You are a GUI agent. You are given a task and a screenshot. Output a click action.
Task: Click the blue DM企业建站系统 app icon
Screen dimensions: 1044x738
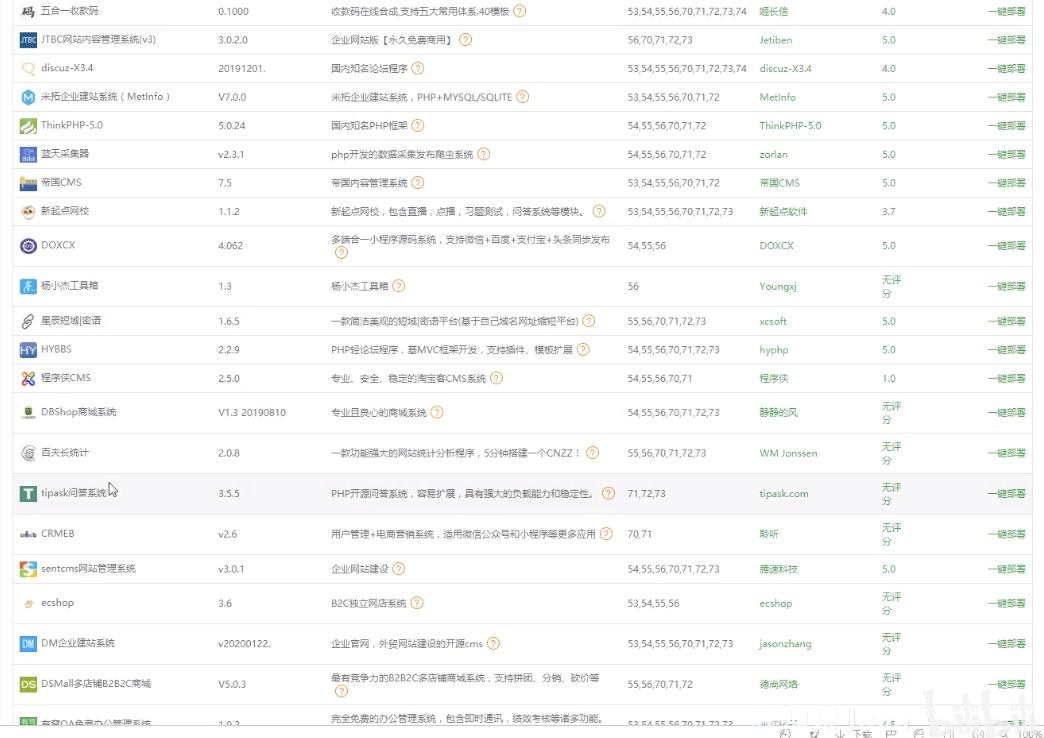click(28, 644)
